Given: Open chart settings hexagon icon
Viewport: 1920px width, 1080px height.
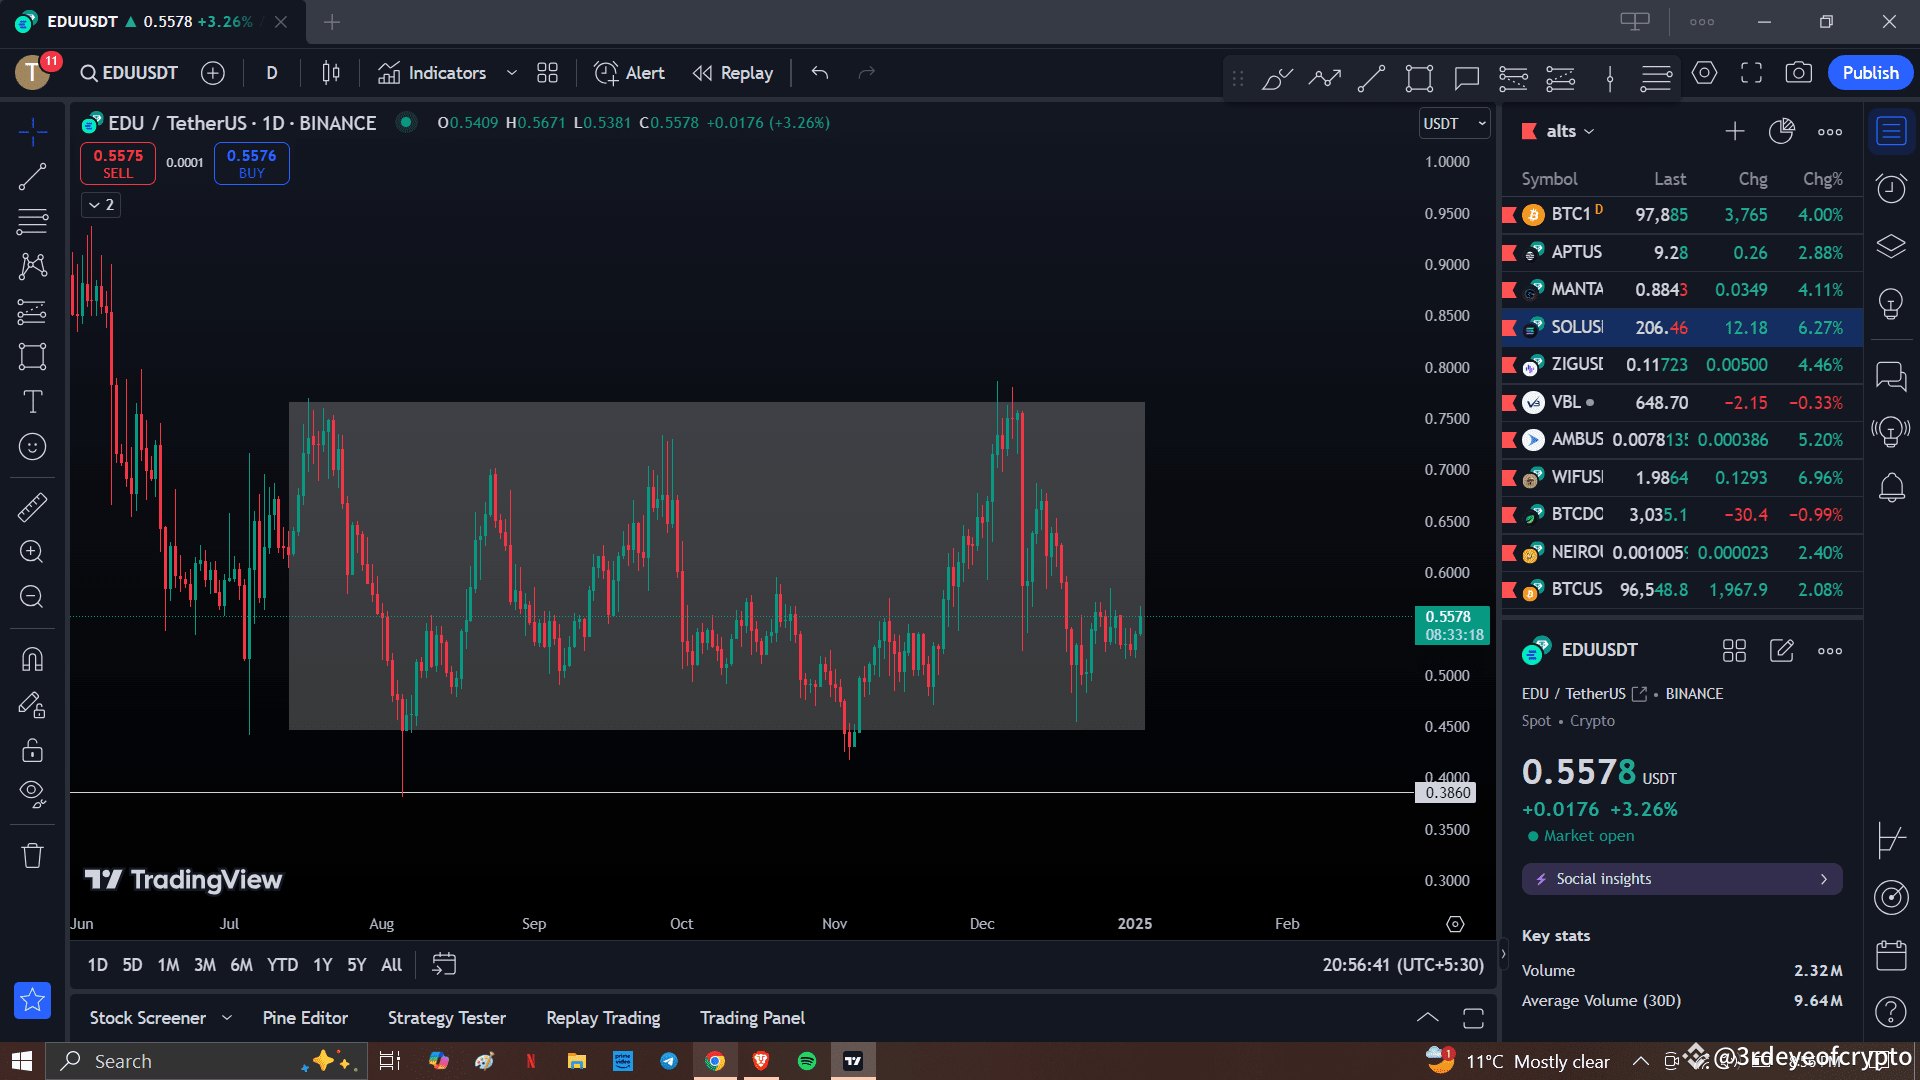Looking at the screenshot, I should [1705, 73].
